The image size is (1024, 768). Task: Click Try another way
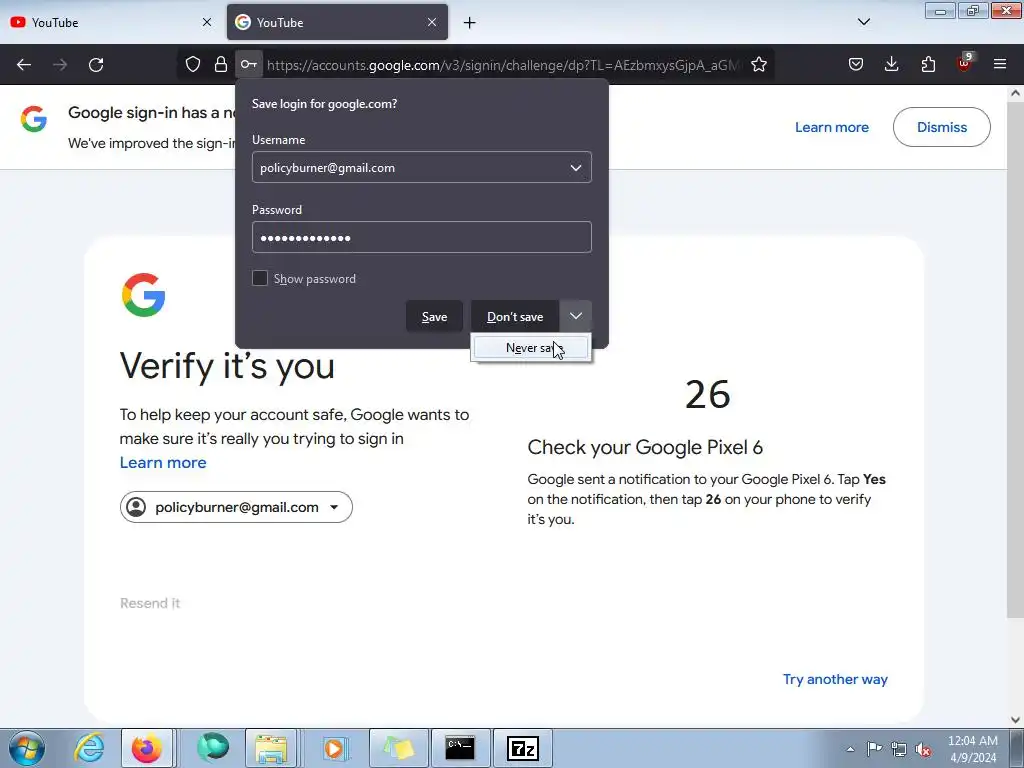pyautogui.click(x=835, y=679)
